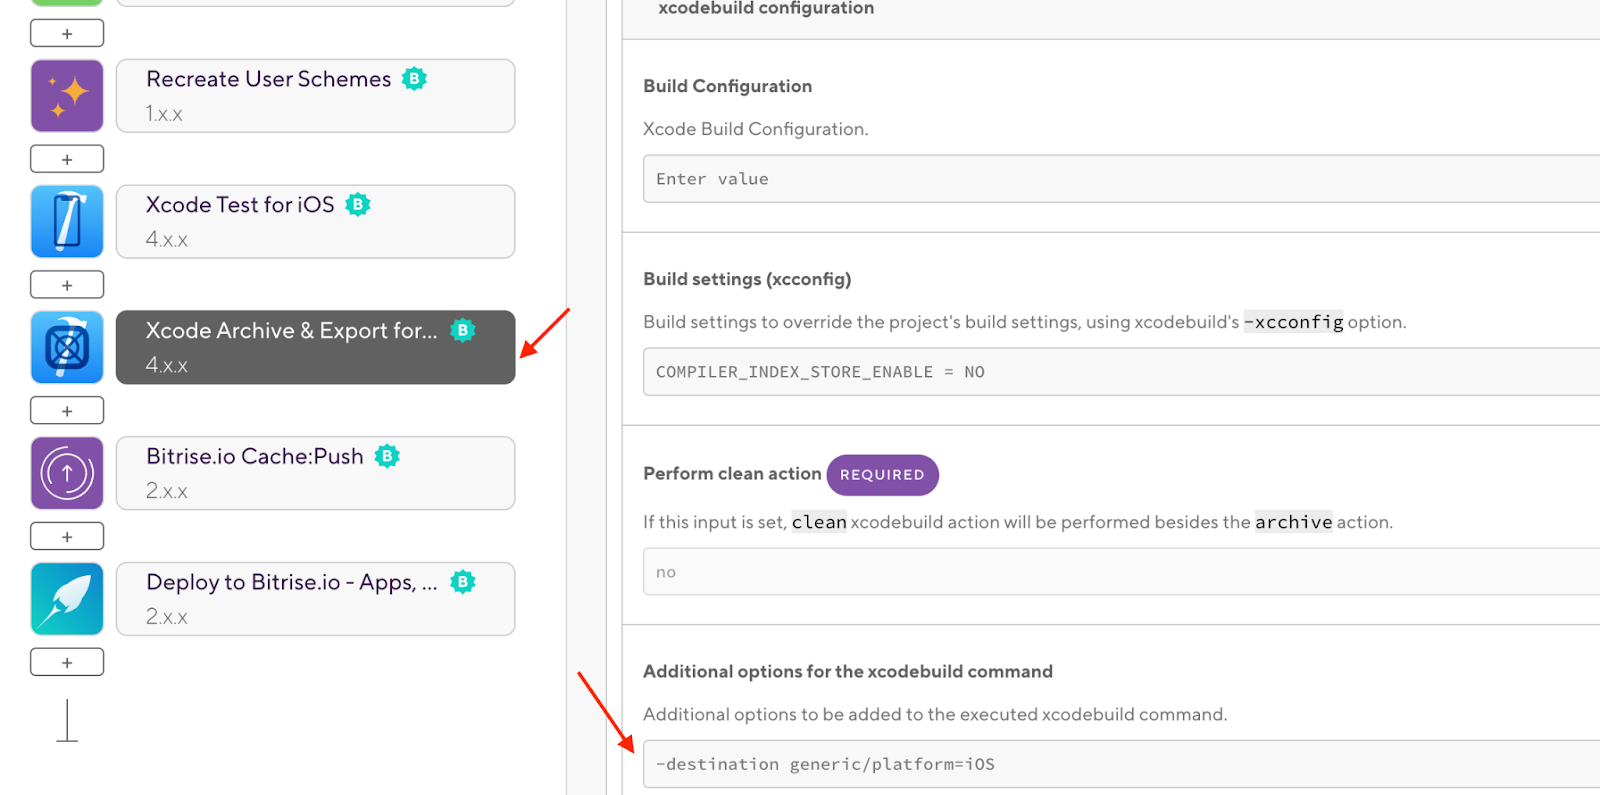The width and height of the screenshot is (1600, 795).
Task: Click version 1.x.x under Recreate User Schemes
Action: 164,114
